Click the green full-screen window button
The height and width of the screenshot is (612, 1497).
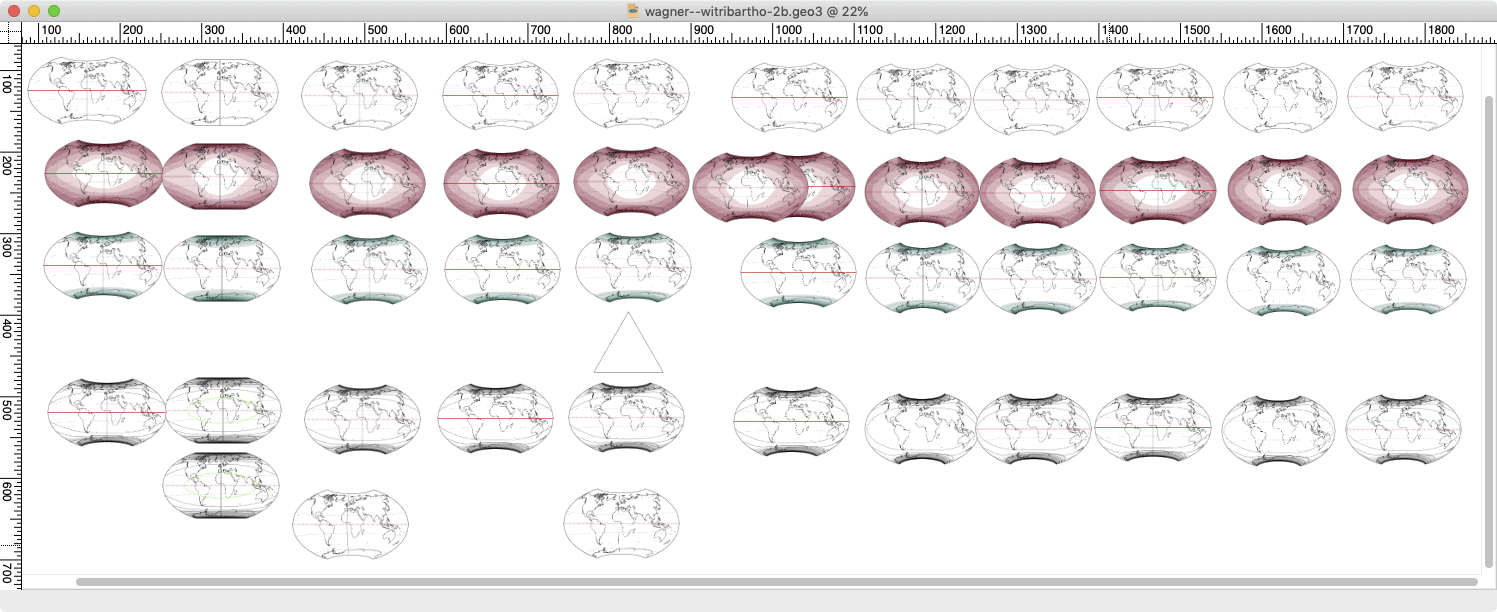[x=54, y=10]
